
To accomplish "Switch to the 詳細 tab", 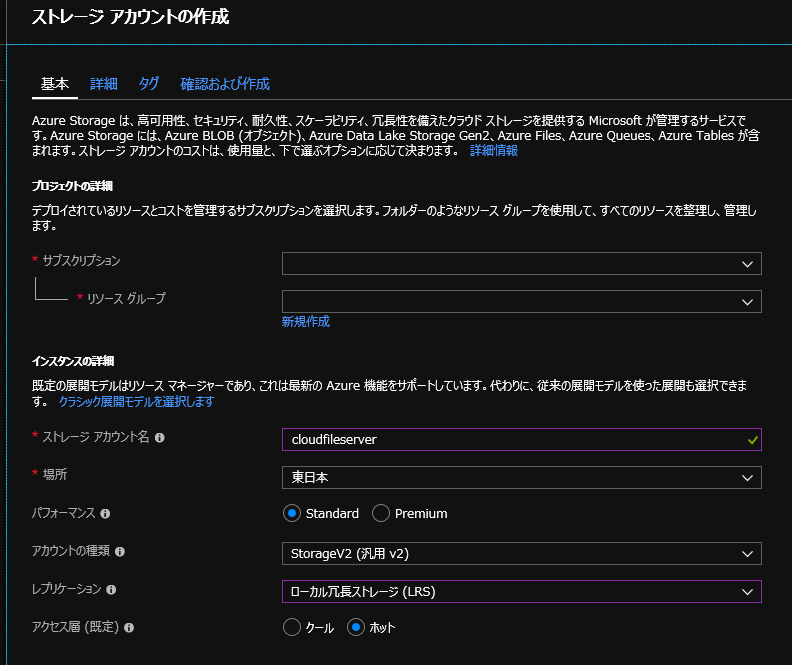I will point(104,84).
